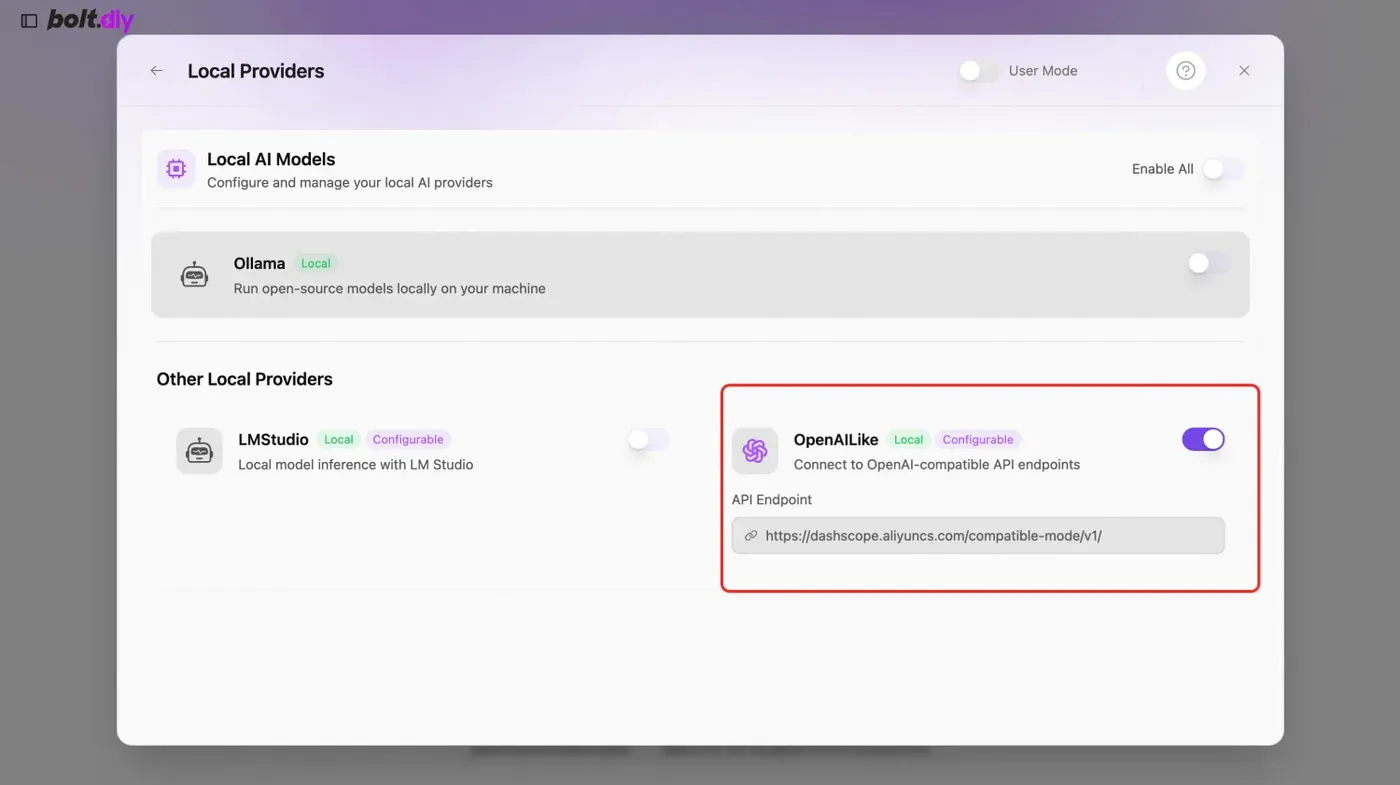The height and width of the screenshot is (785, 1400).
Task: Click 'Run open-source models locally on your machine'
Action: pos(390,289)
